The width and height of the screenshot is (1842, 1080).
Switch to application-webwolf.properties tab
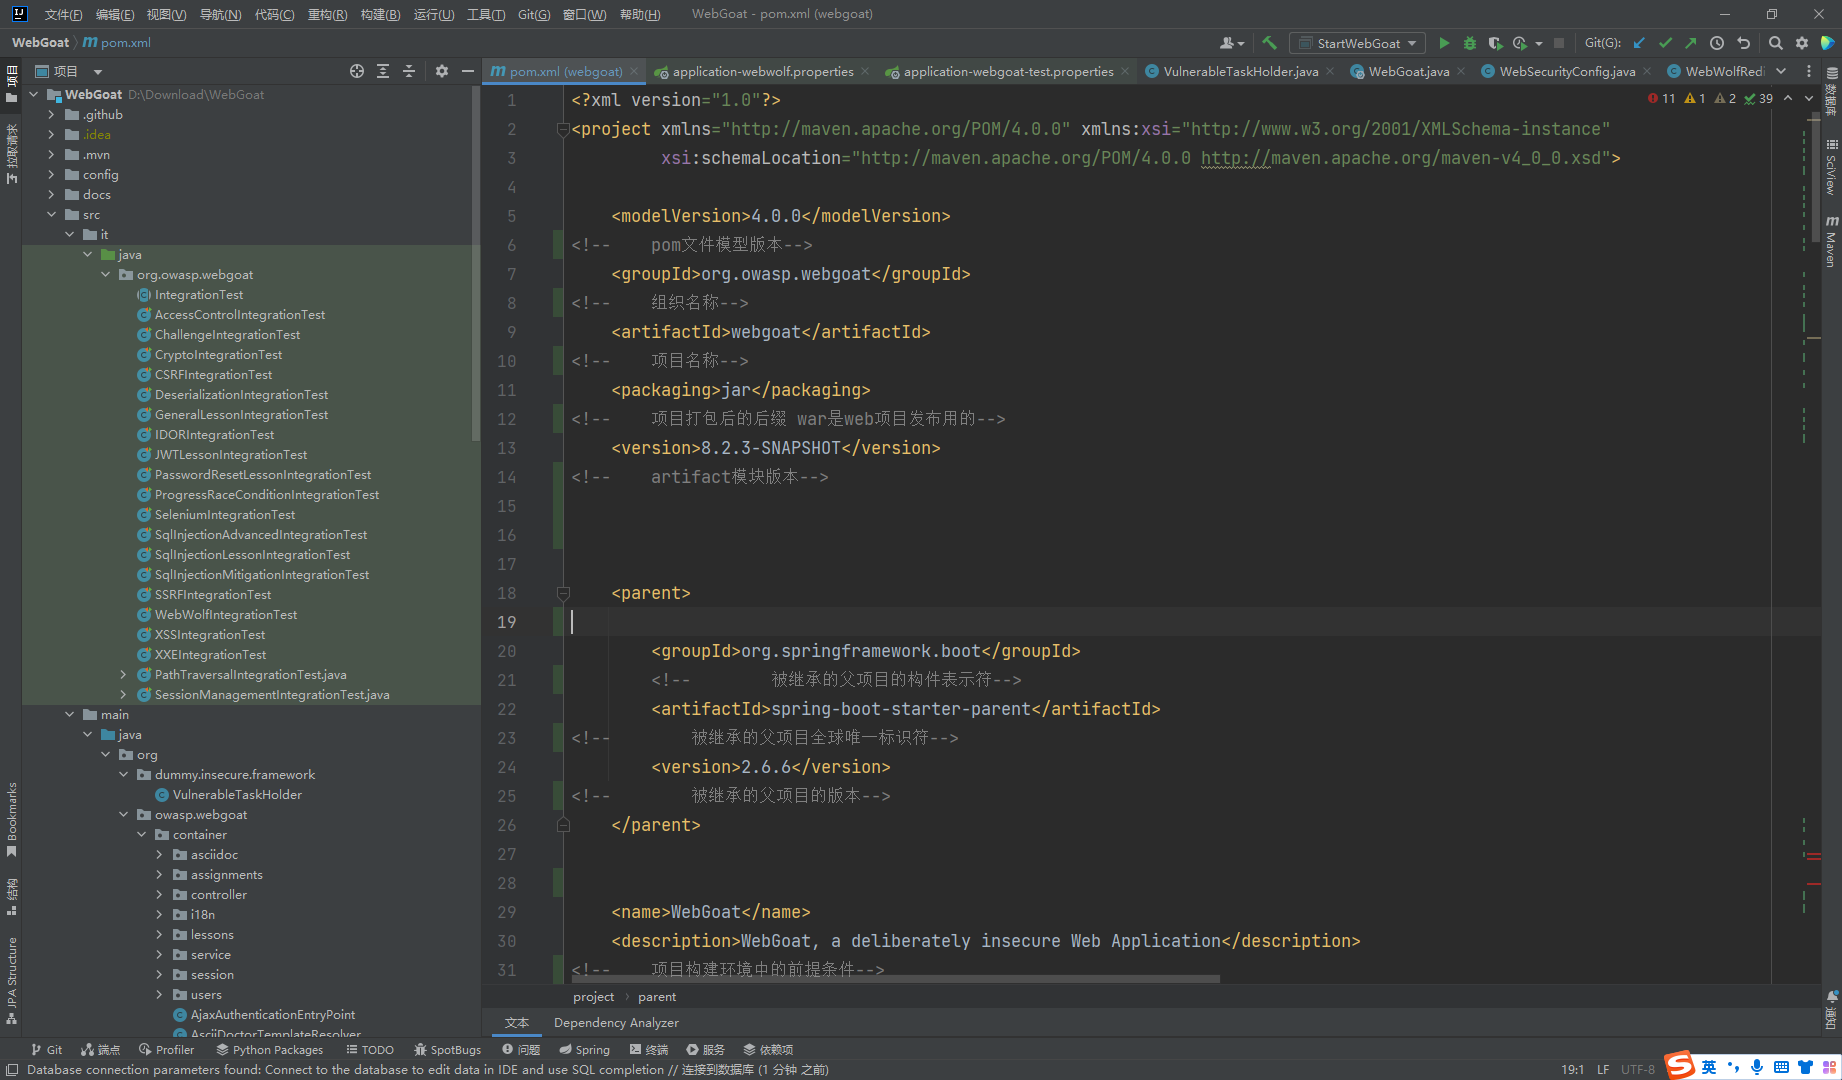[762, 71]
